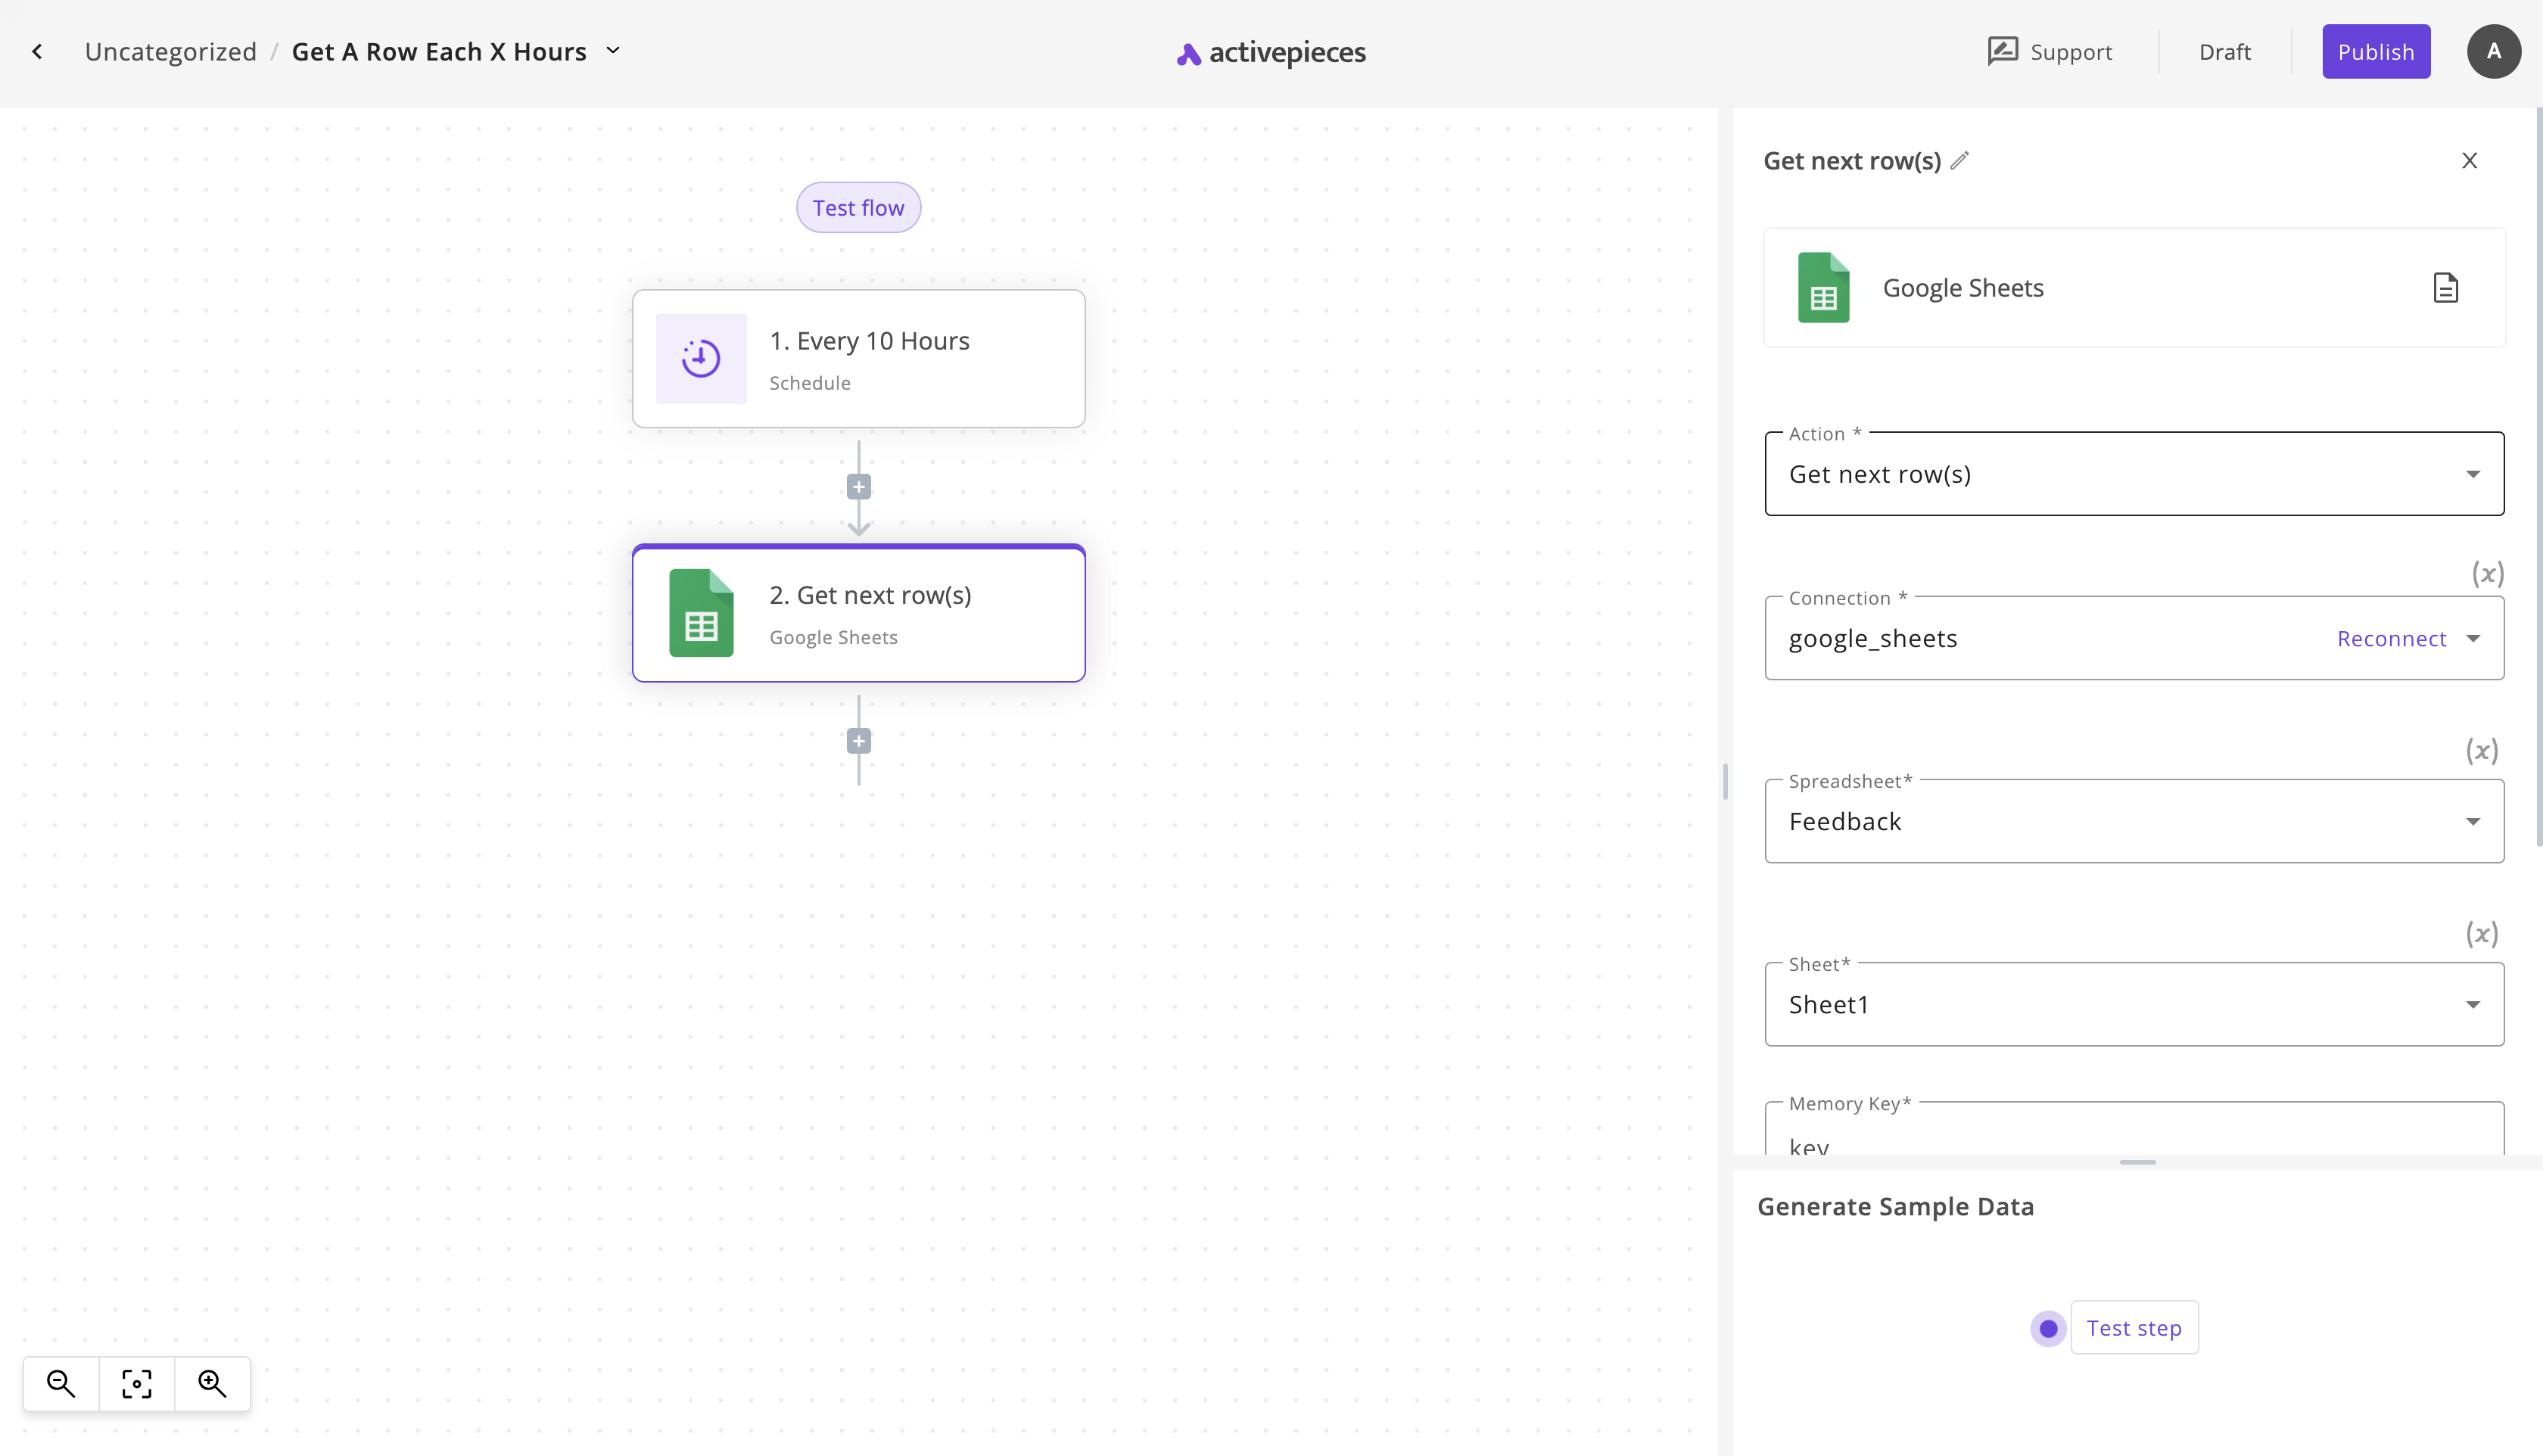Image resolution: width=2543 pixels, height=1456 pixels.
Task: Open the Spreadsheet Feedback dropdown
Action: point(2134,822)
